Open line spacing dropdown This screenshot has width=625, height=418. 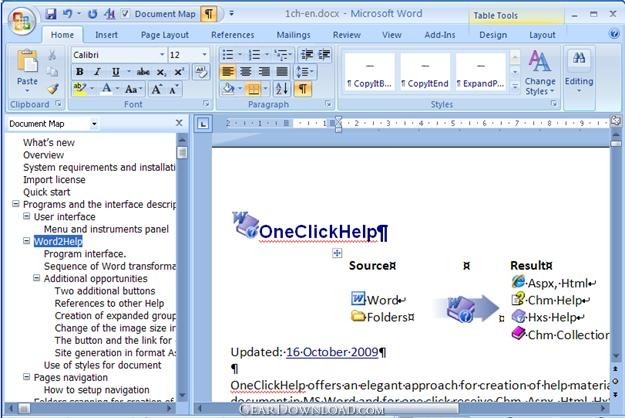click(x=305, y=72)
